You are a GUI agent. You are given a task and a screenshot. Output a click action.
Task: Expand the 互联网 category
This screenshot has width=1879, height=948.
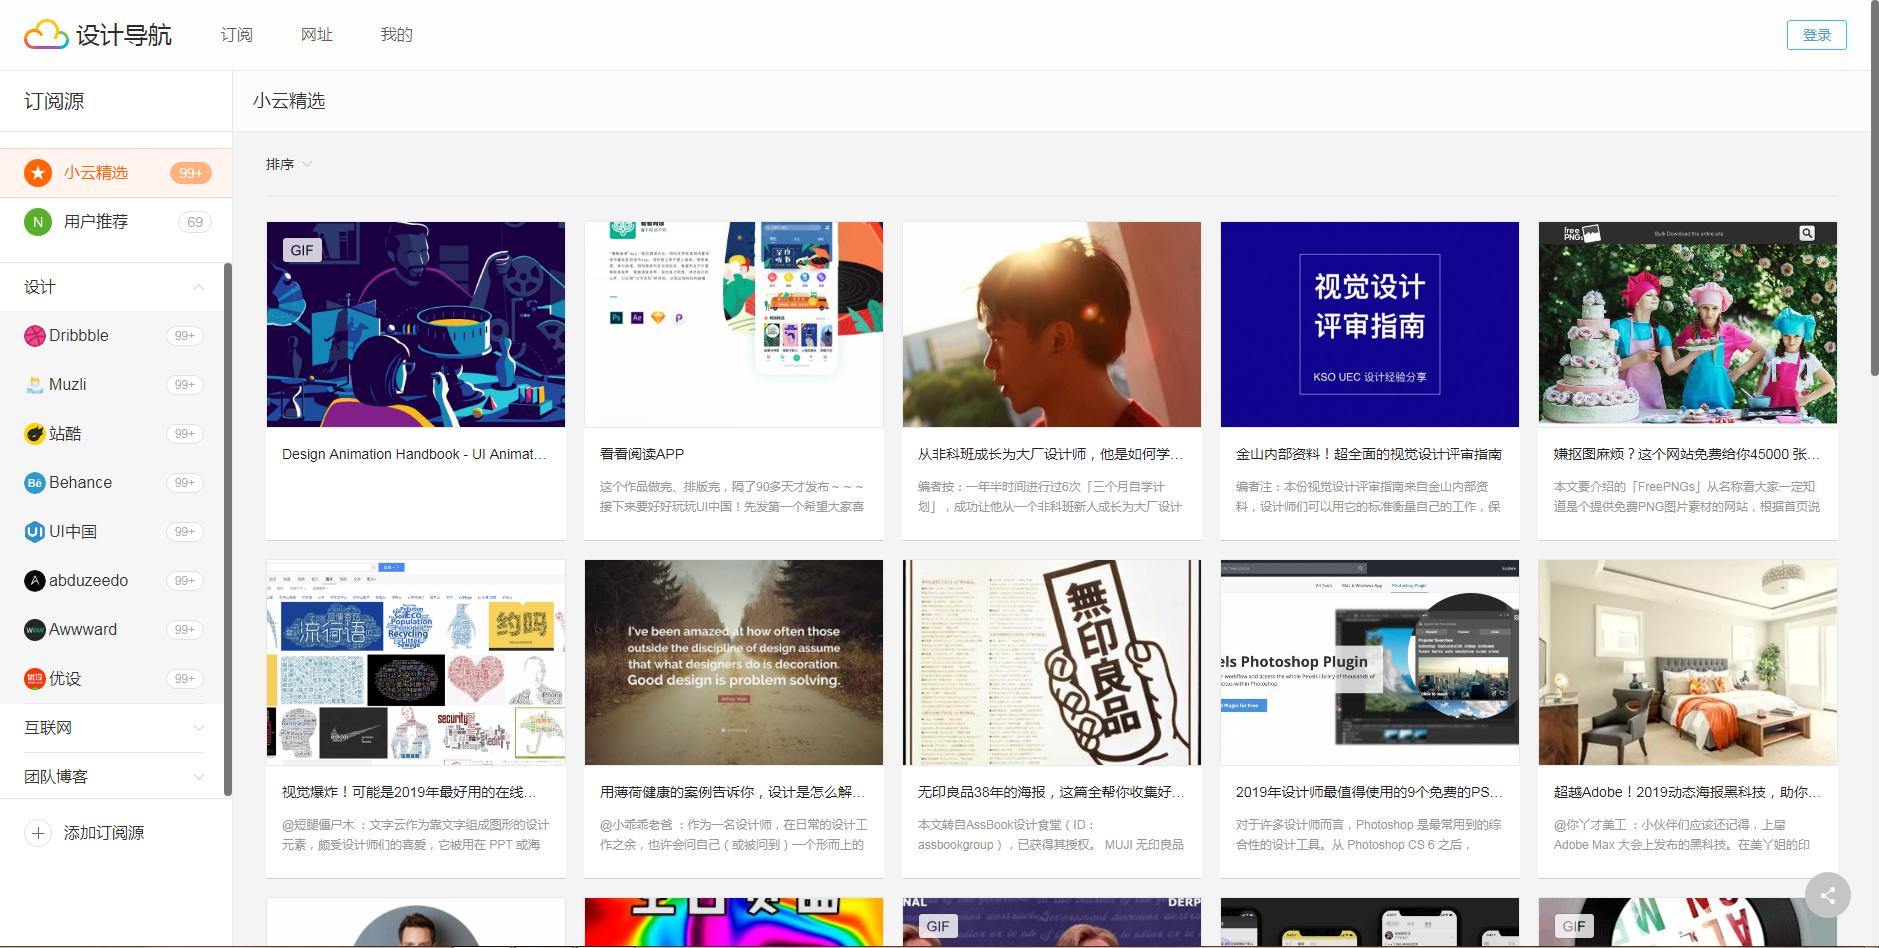pyautogui.click(x=198, y=728)
